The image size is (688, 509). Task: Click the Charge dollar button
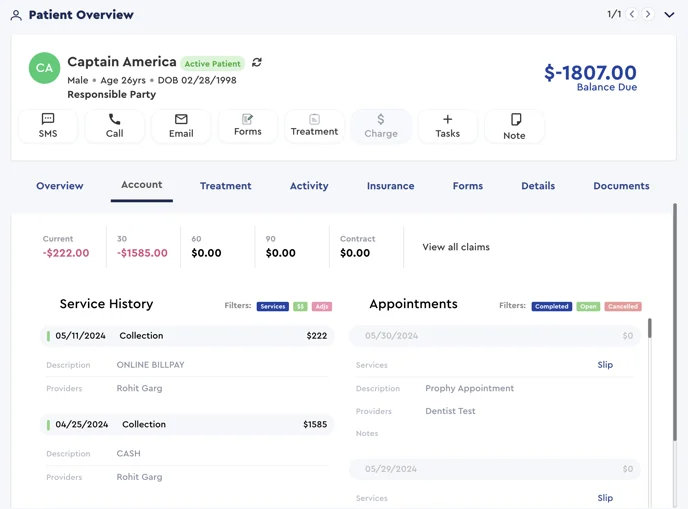(381, 126)
